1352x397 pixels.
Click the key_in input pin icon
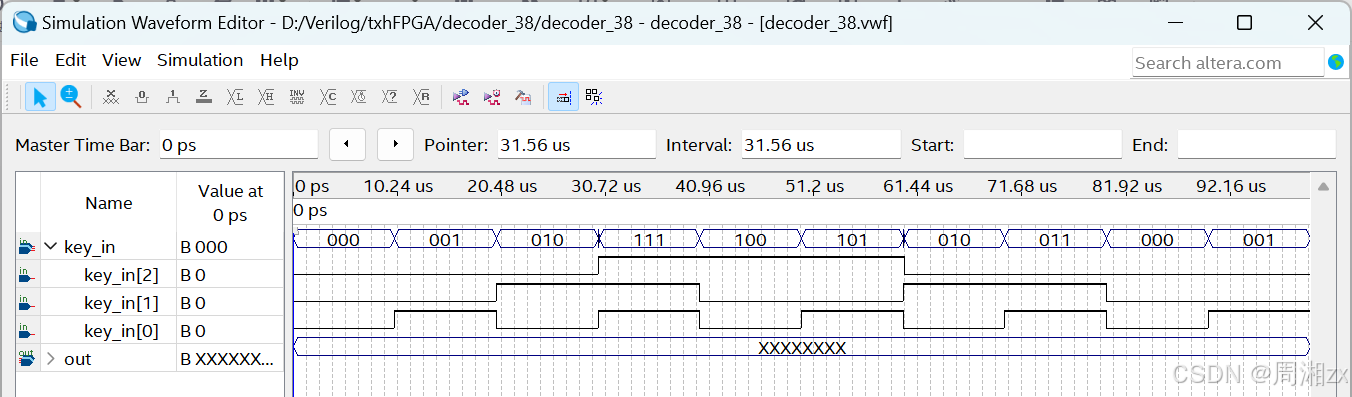coord(27,246)
